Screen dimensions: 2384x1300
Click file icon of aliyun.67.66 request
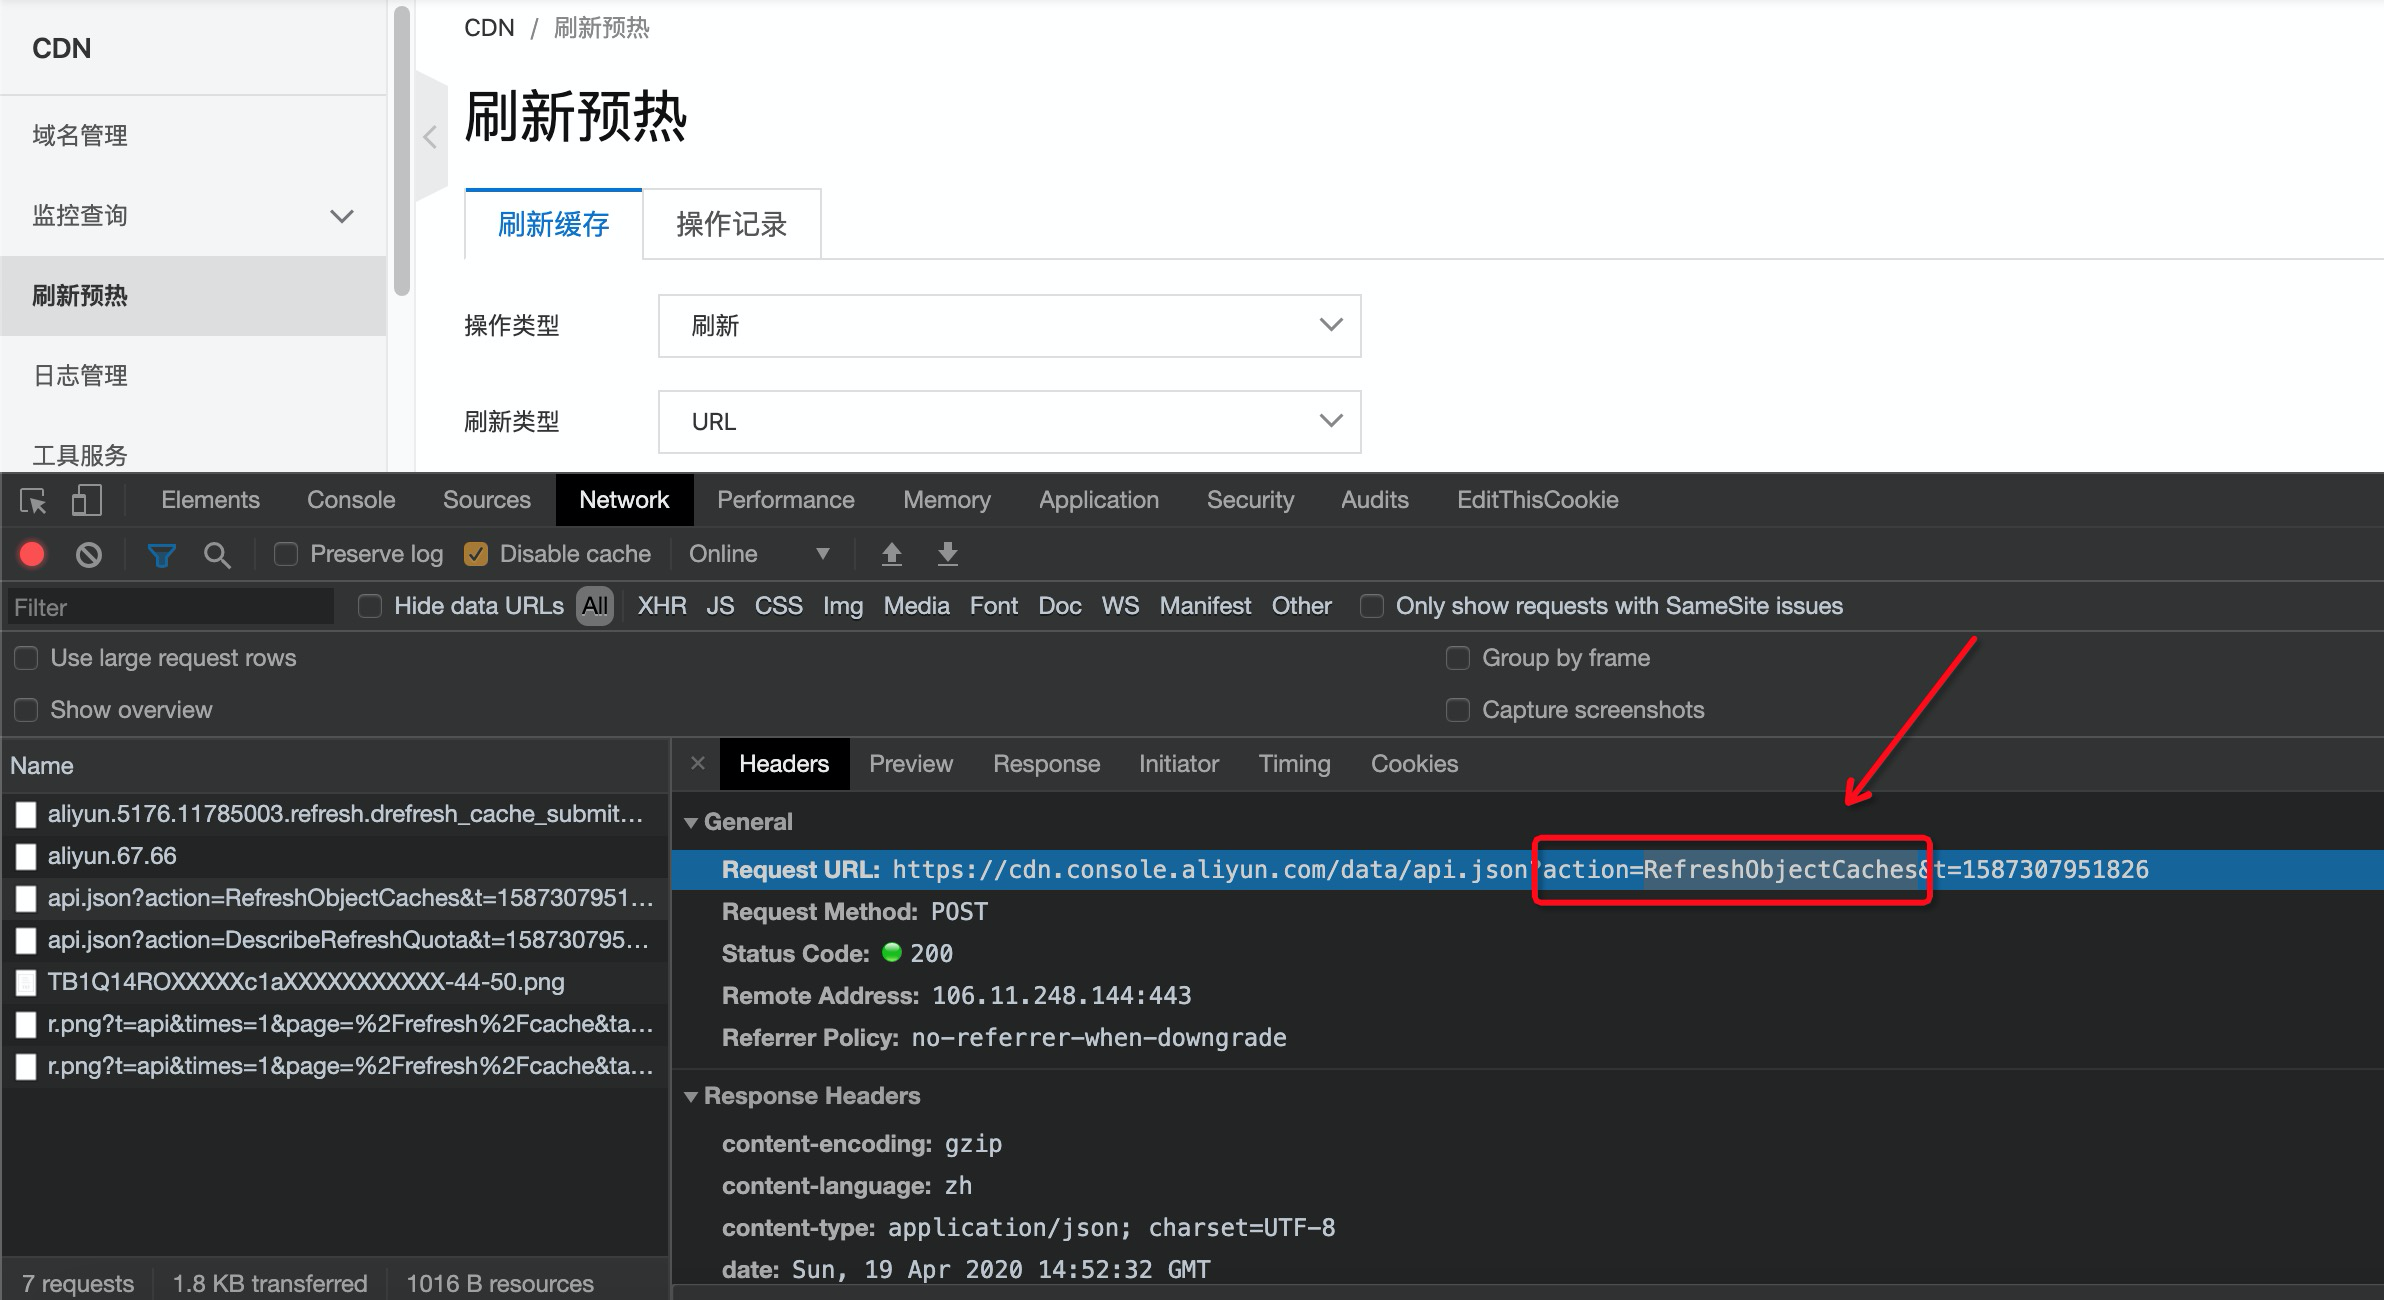[26, 857]
